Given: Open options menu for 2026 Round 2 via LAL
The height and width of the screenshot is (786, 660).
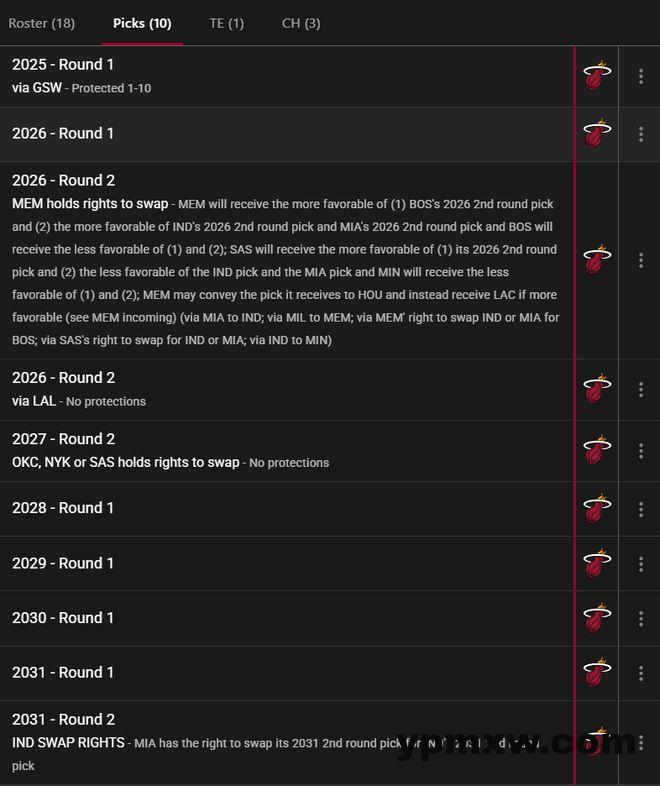Looking at the screenshot, I should pos(640,389).
